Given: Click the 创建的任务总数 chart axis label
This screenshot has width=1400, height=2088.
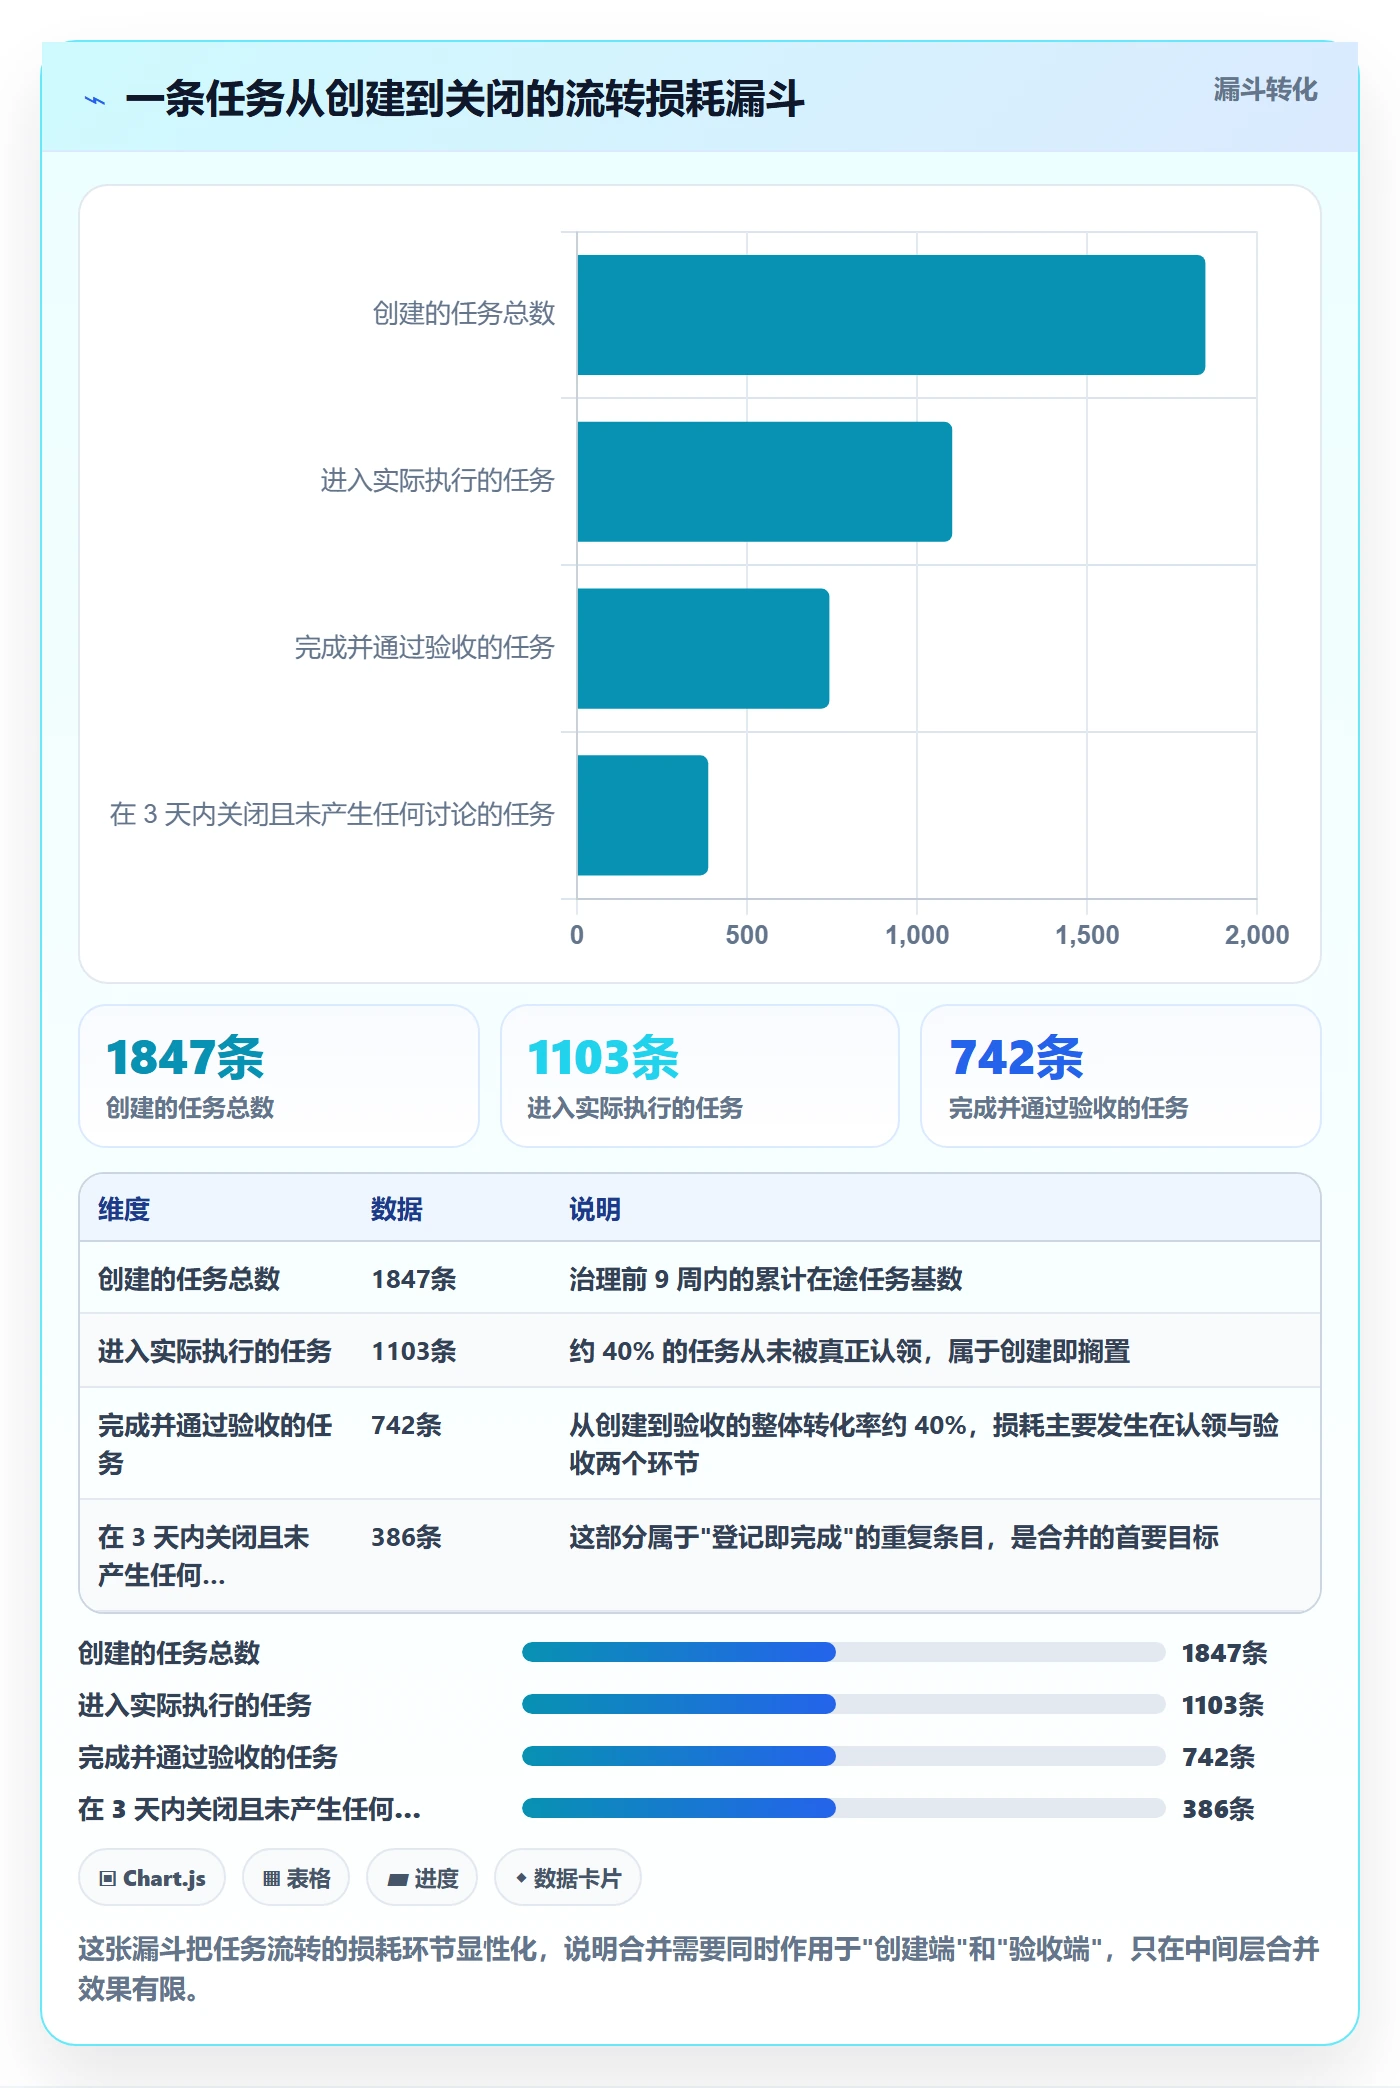Looking at the screenshot, I should point(464,314).
